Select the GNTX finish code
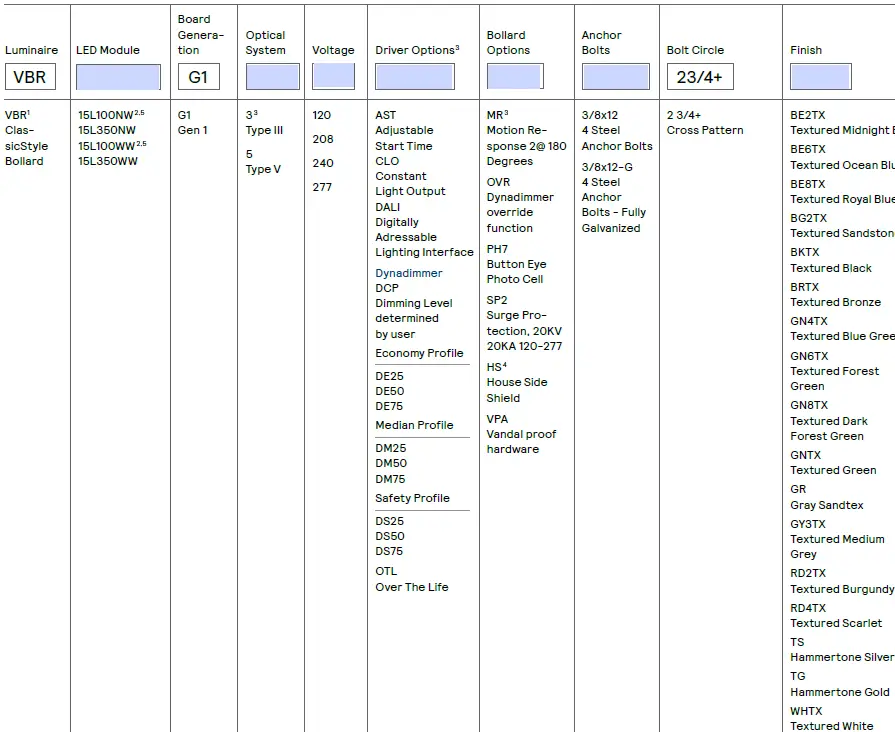 click(x=805, y=455)
